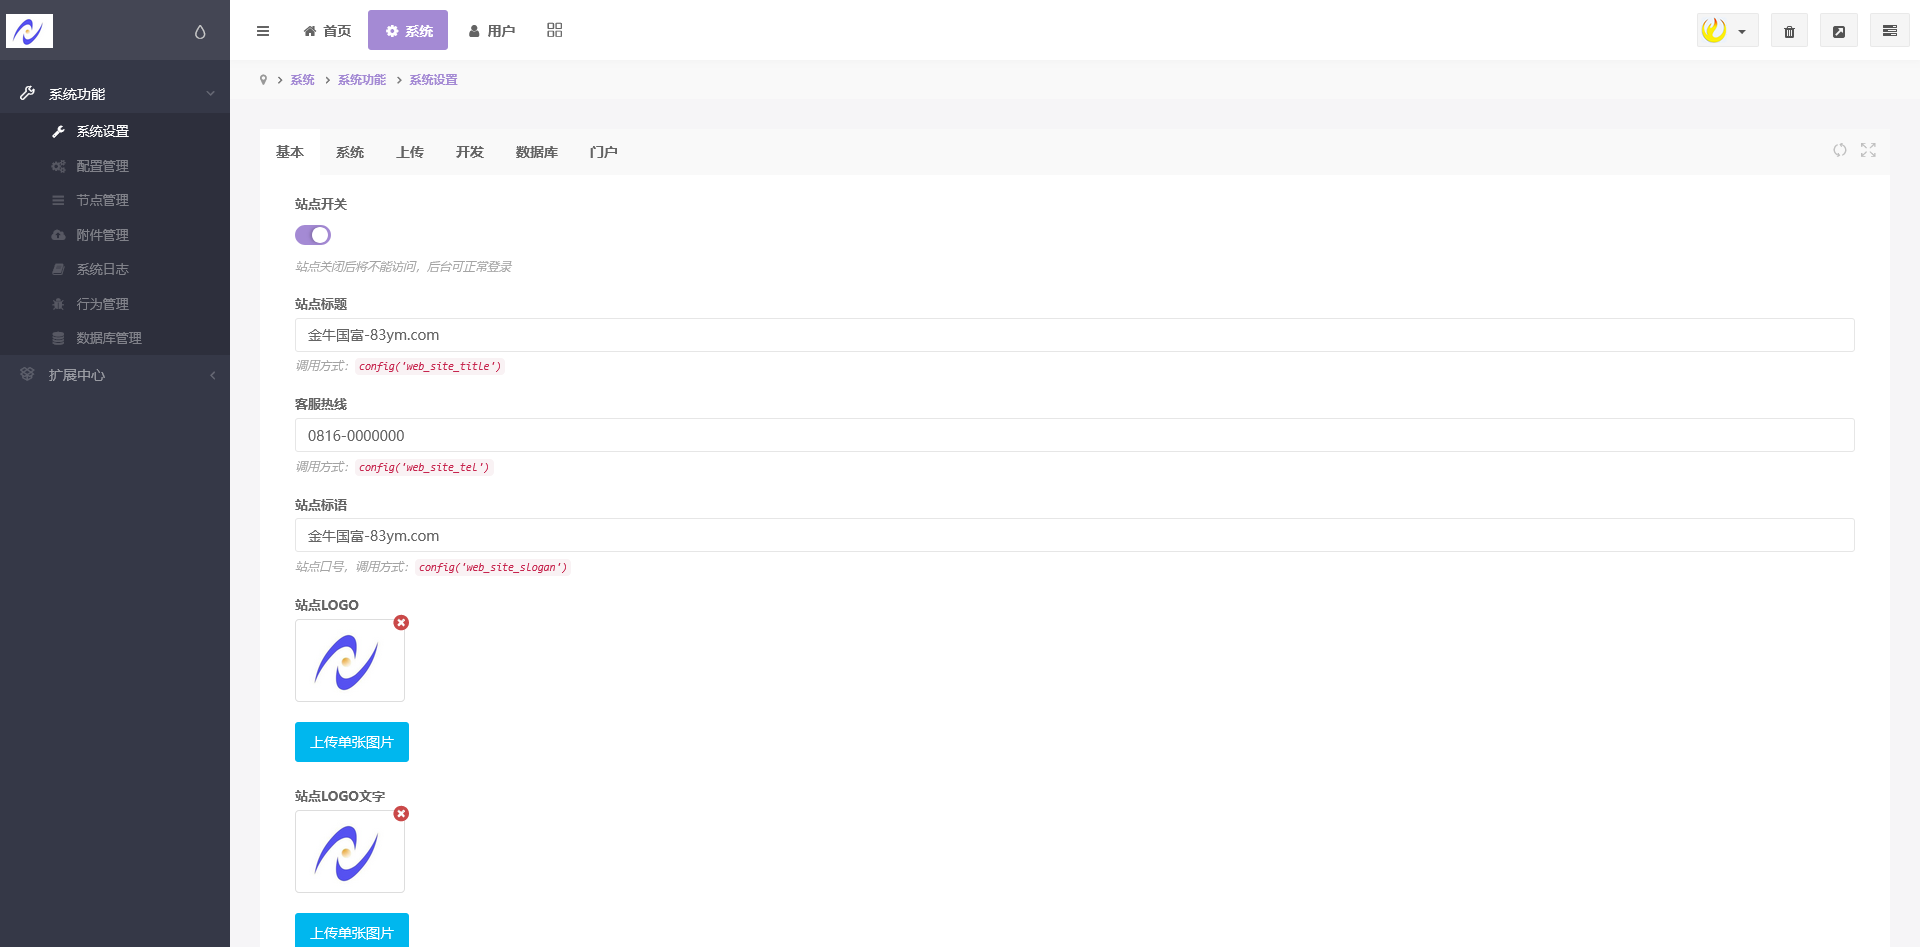
Task: Click the site logo in top-left corner
Action: pos(29,31)
